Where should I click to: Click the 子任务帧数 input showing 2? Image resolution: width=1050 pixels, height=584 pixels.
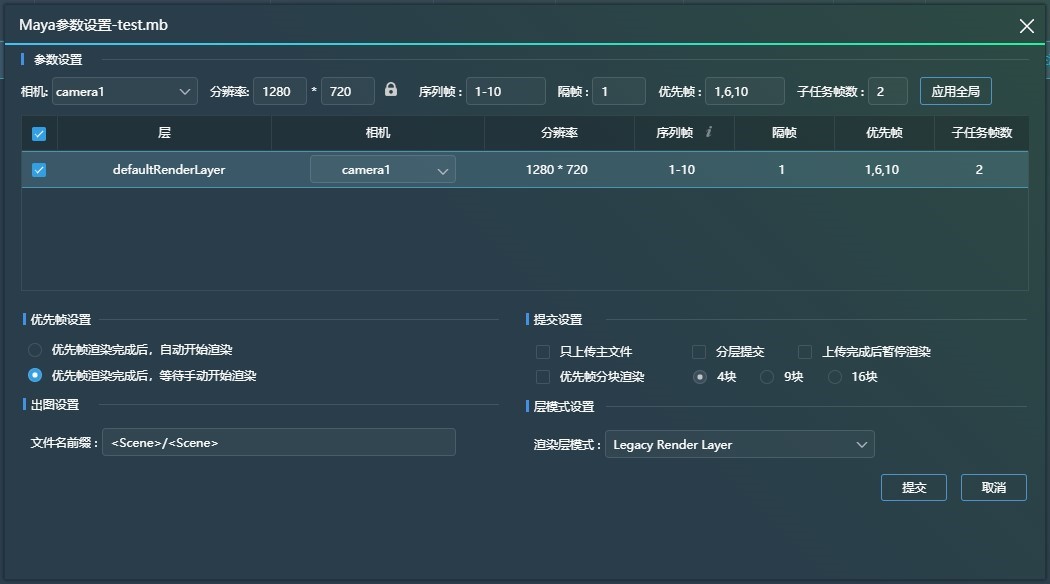point(887,90)
